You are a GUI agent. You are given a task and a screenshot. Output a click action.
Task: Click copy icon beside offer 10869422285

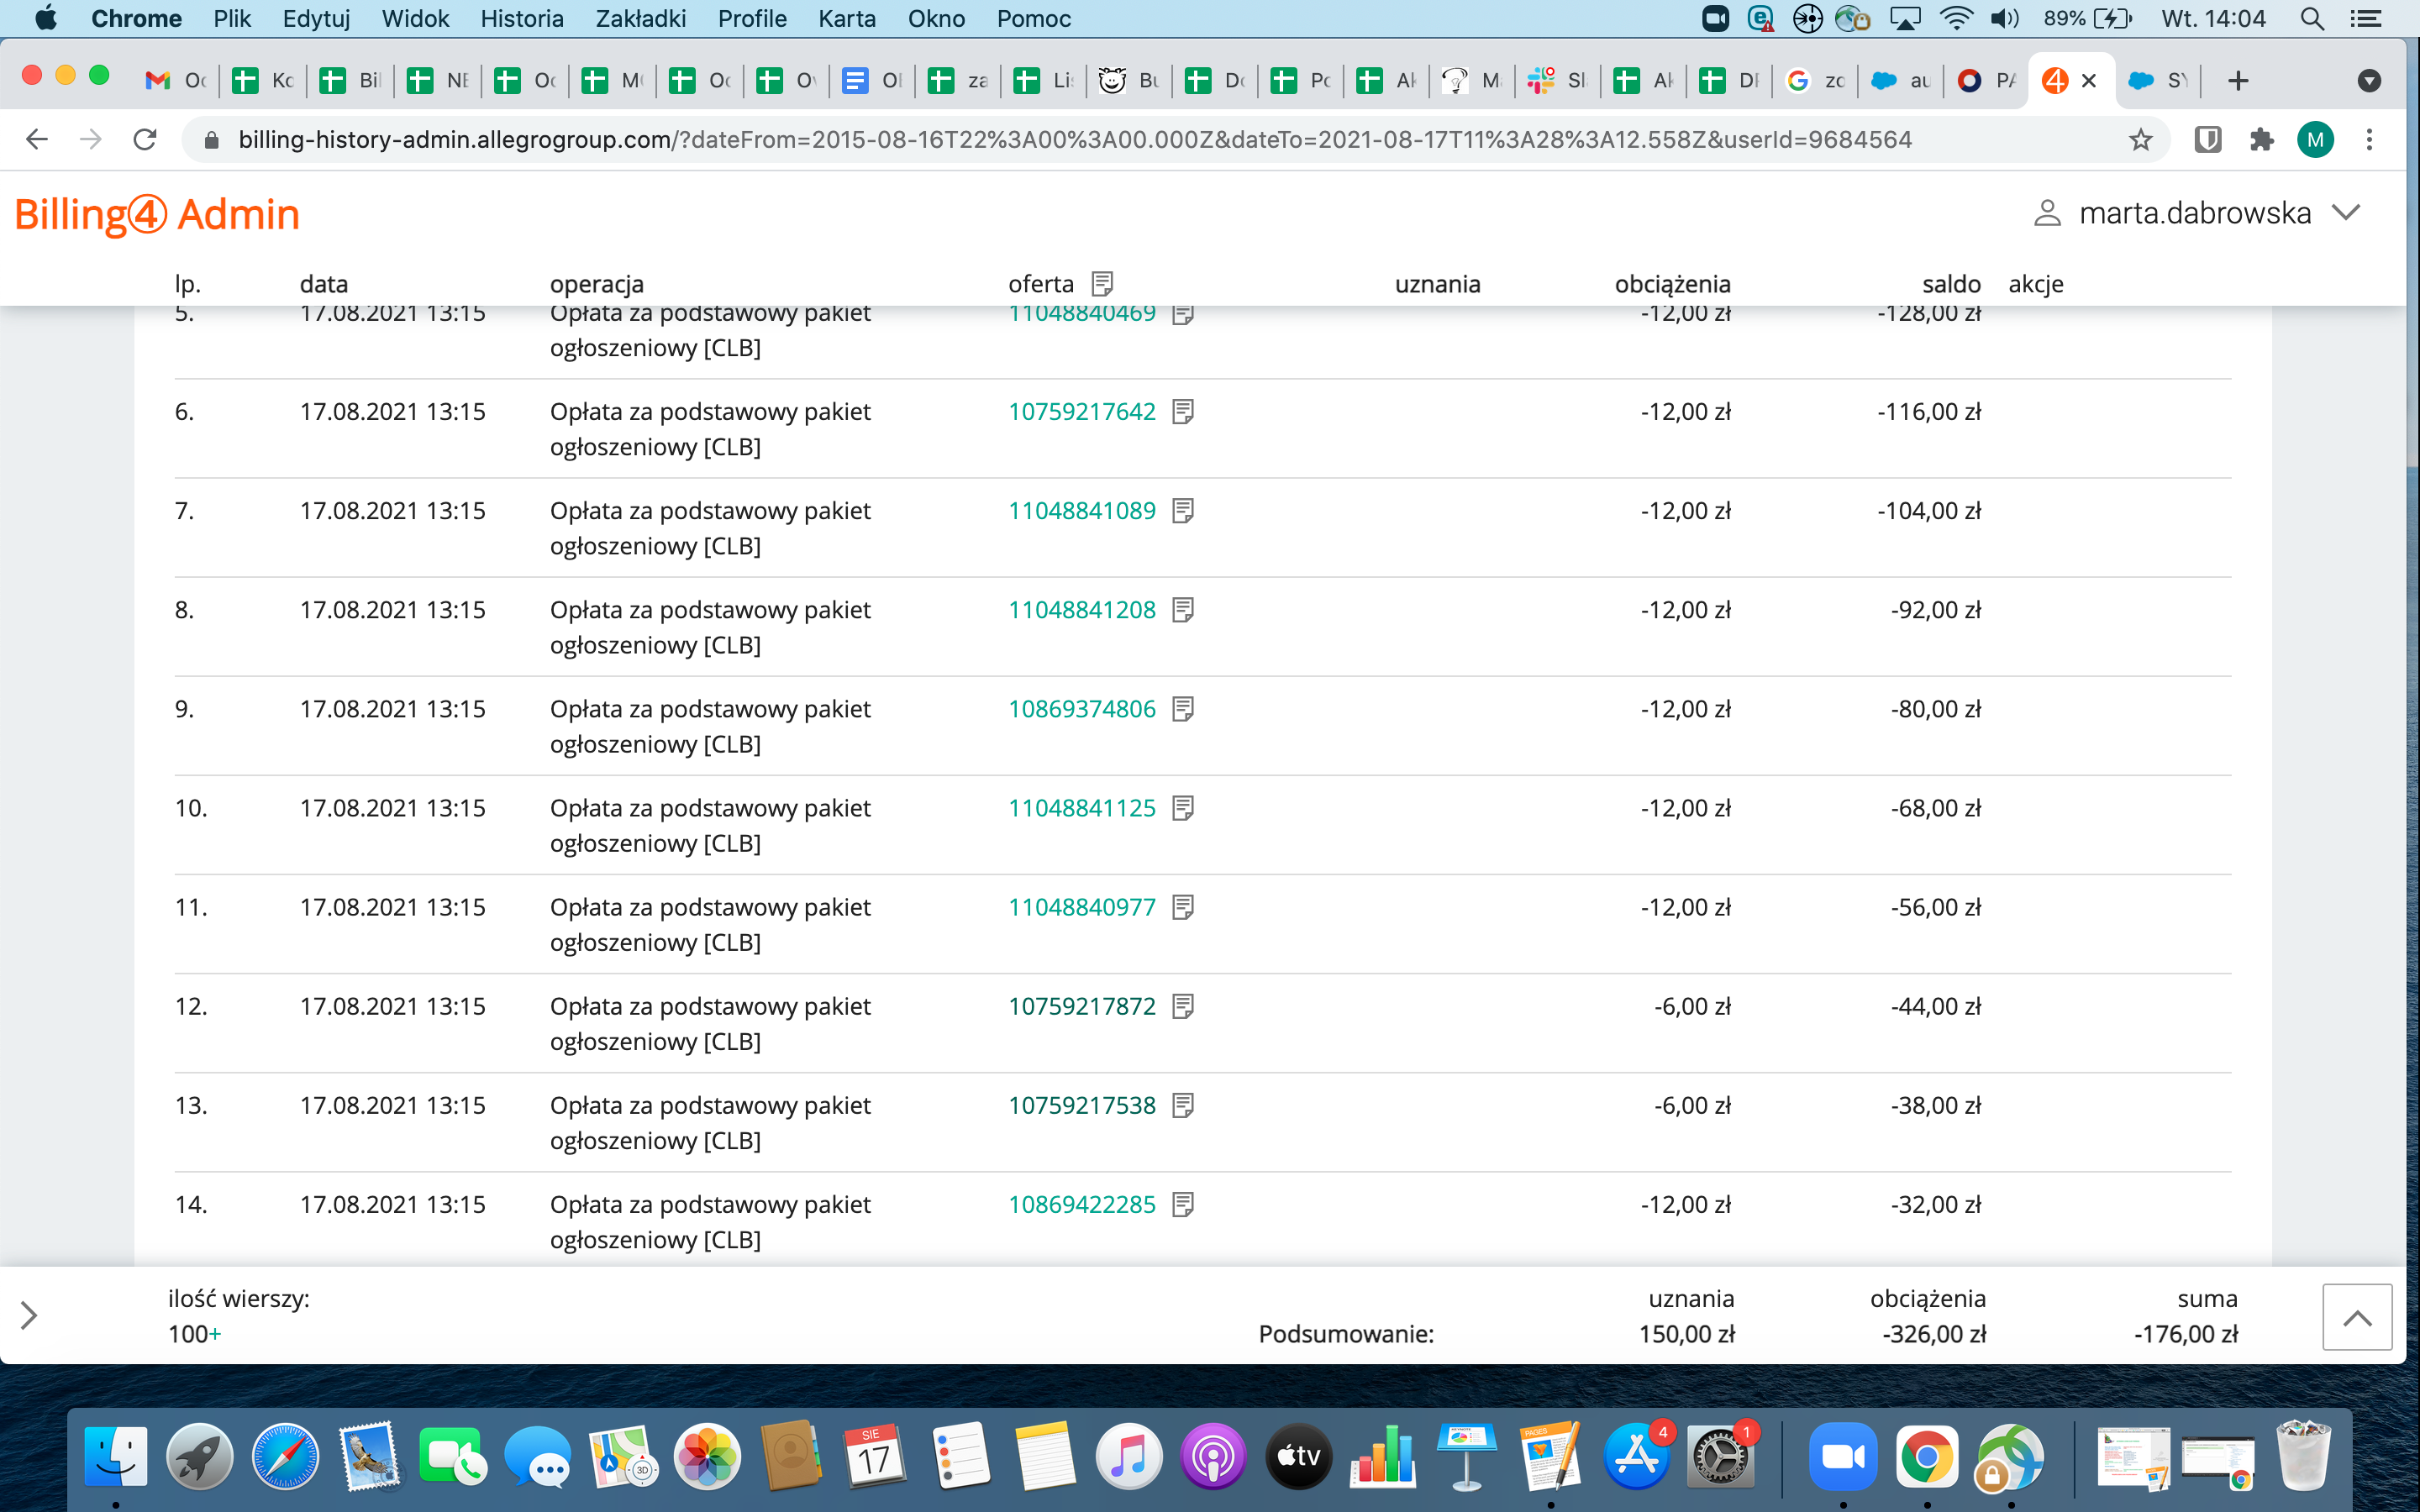coord(1183,1205)
